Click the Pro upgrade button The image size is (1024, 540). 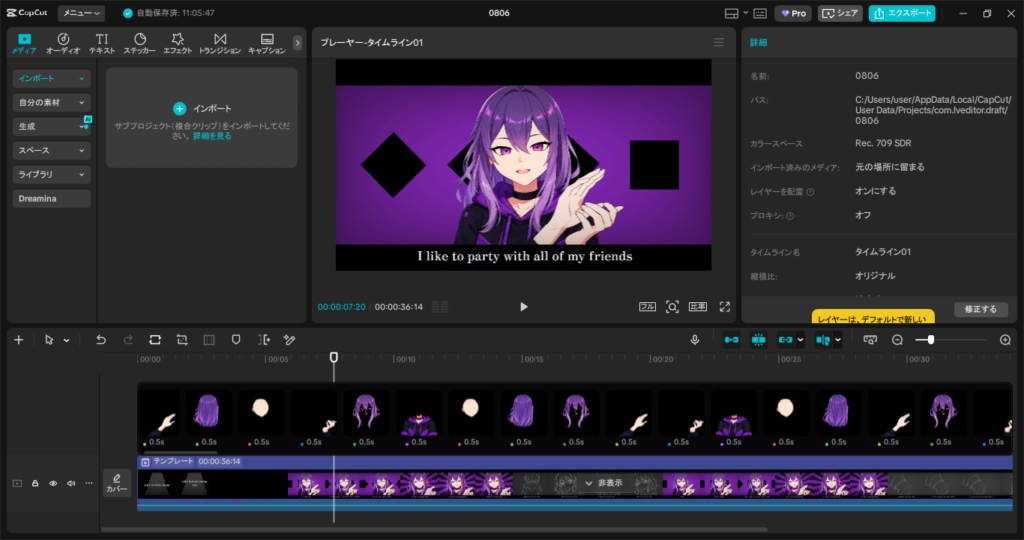click(793, 13)
